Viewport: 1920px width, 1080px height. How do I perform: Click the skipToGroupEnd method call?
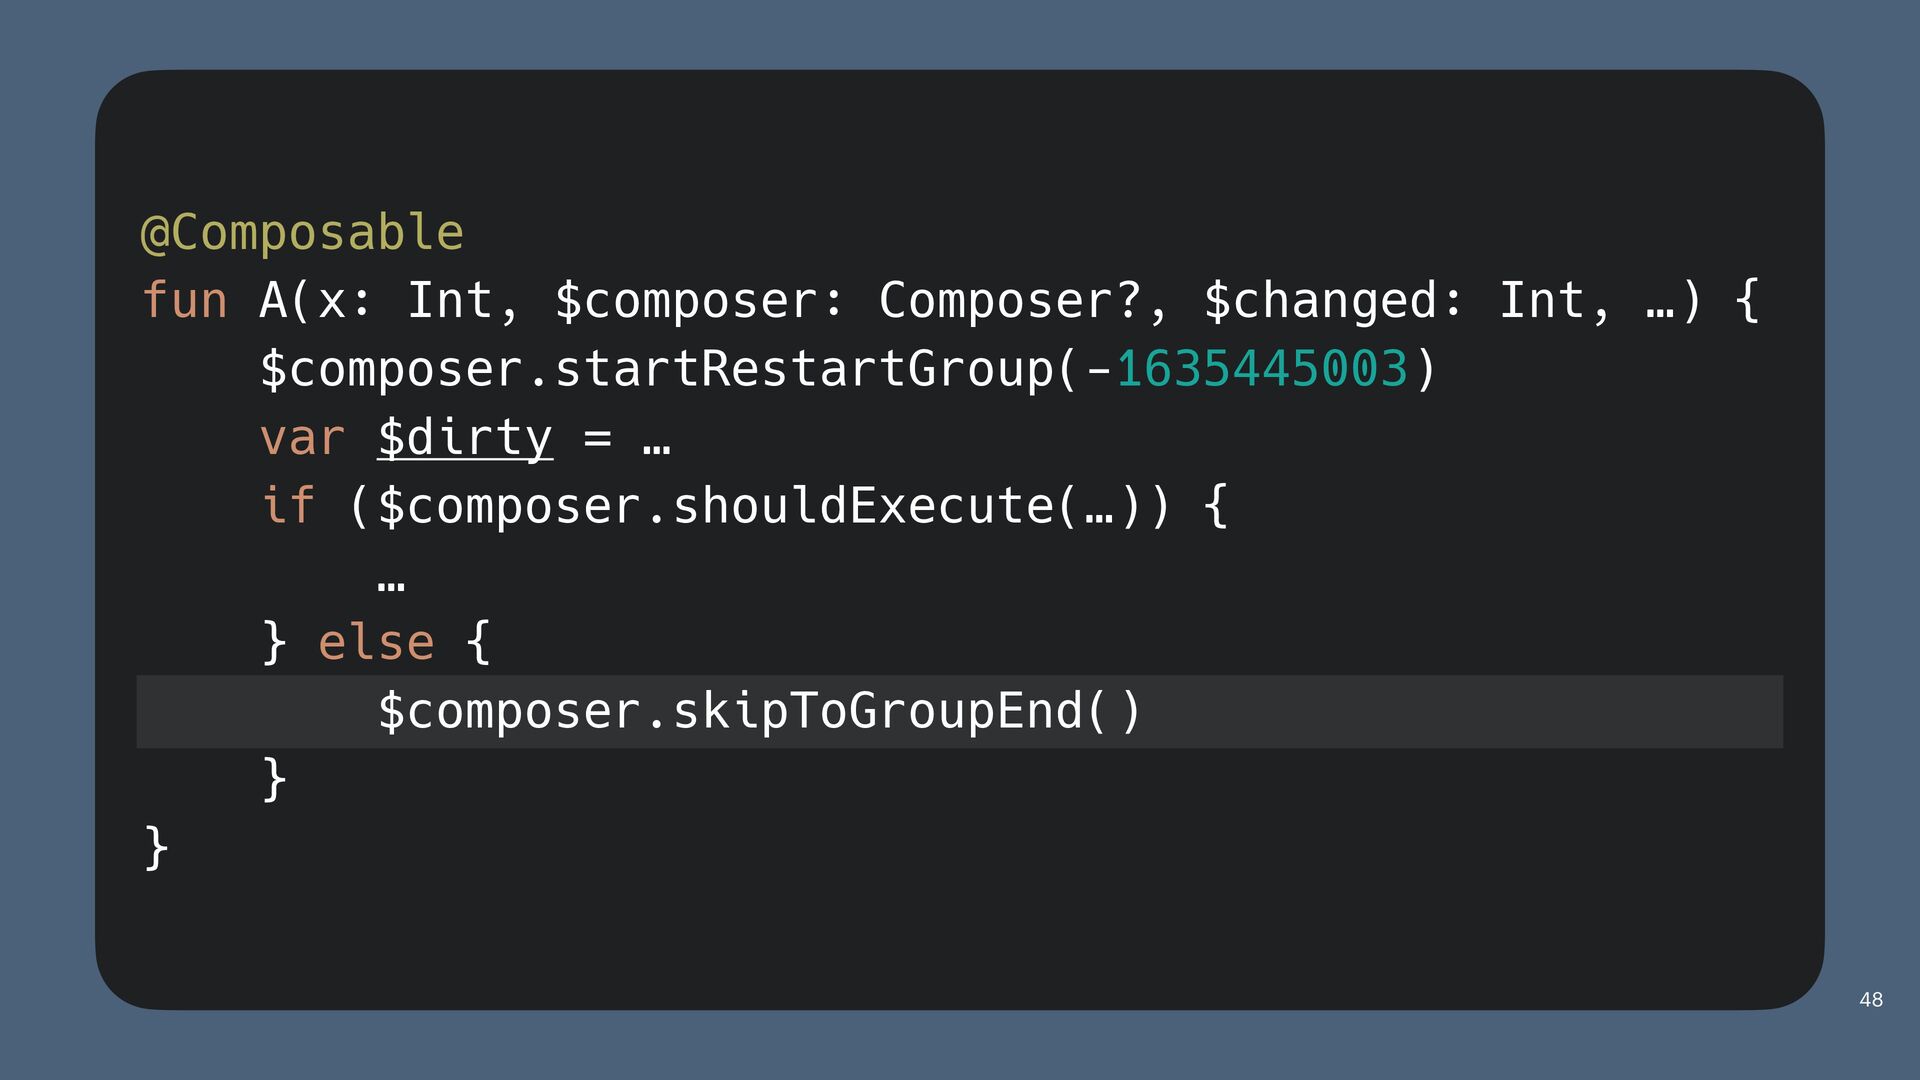pyautogui.click(x=877, y=711)
